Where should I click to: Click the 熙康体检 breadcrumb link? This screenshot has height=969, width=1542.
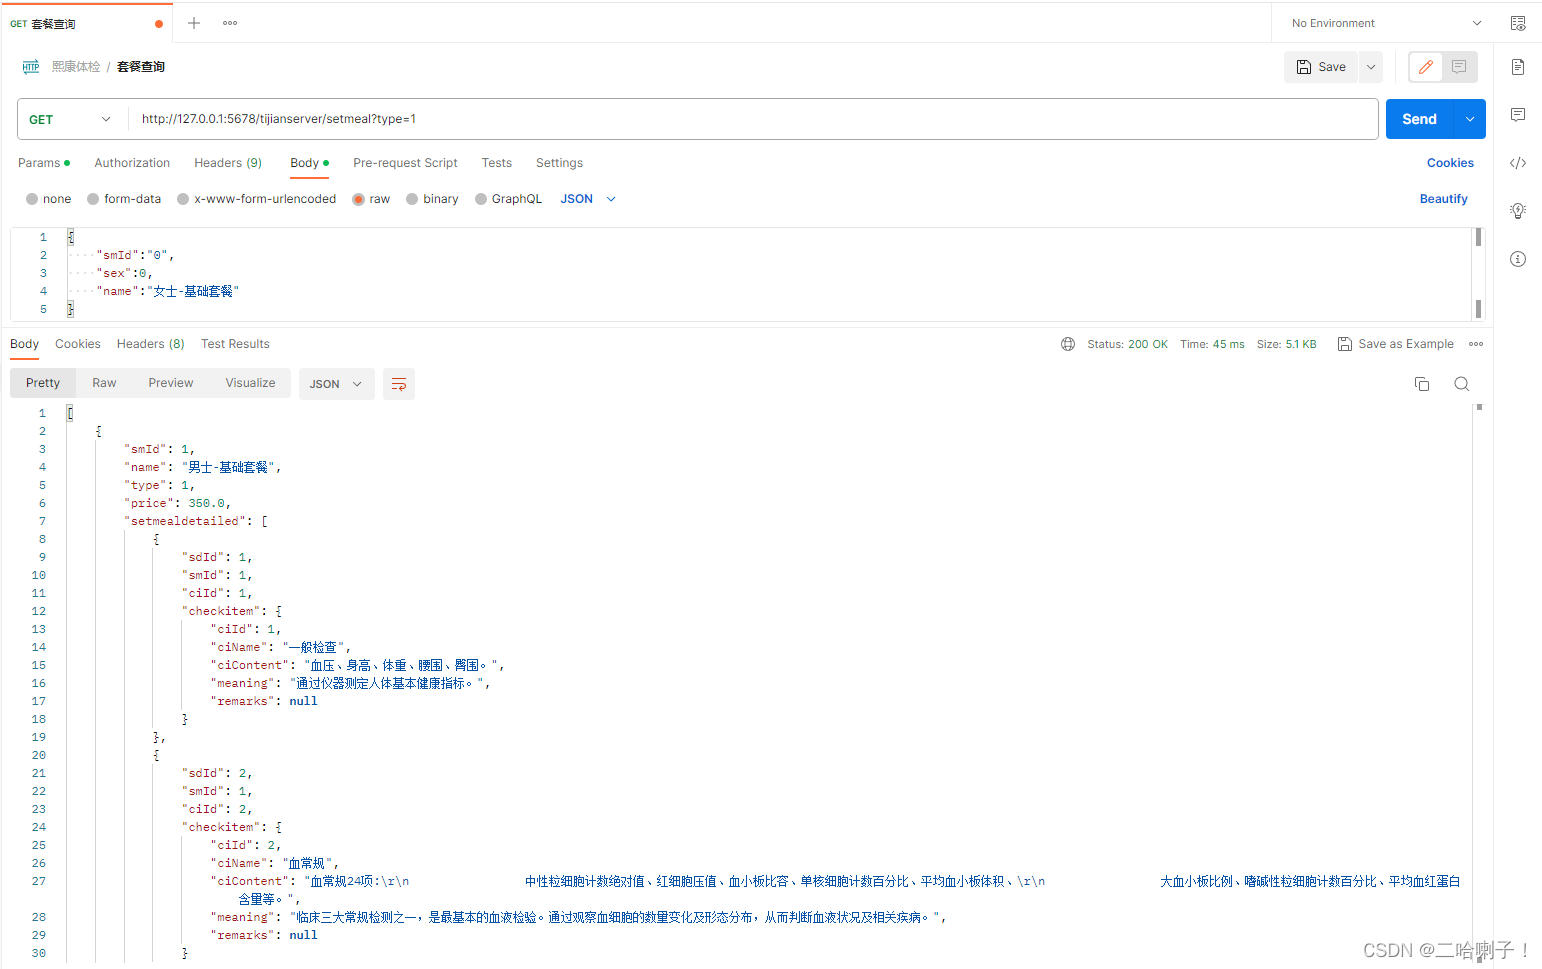click(76, 67)
